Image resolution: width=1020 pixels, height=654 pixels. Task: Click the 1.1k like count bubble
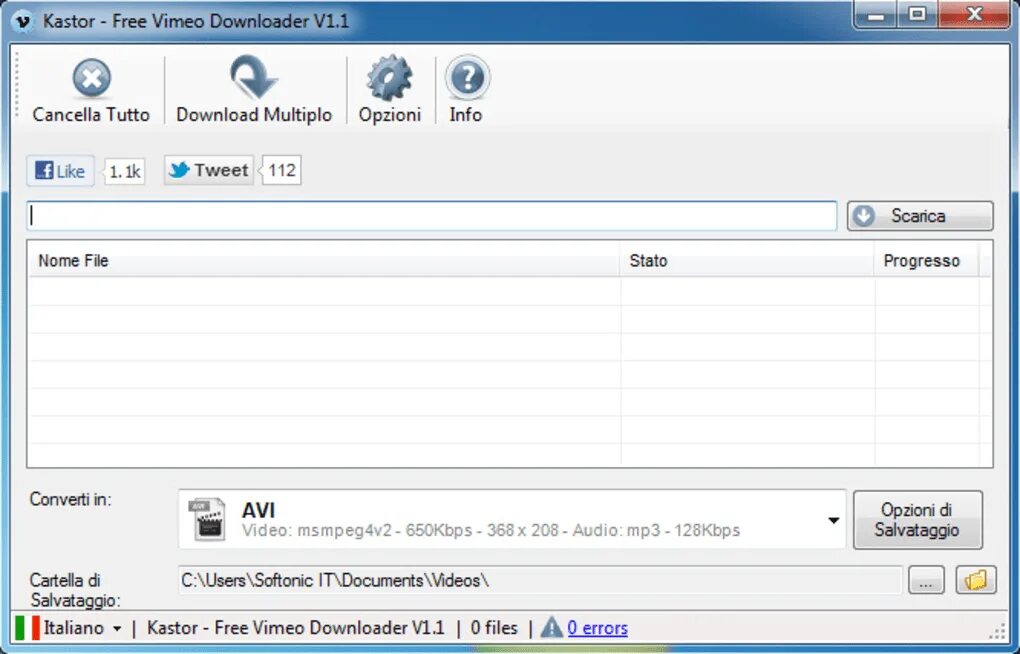124,172
